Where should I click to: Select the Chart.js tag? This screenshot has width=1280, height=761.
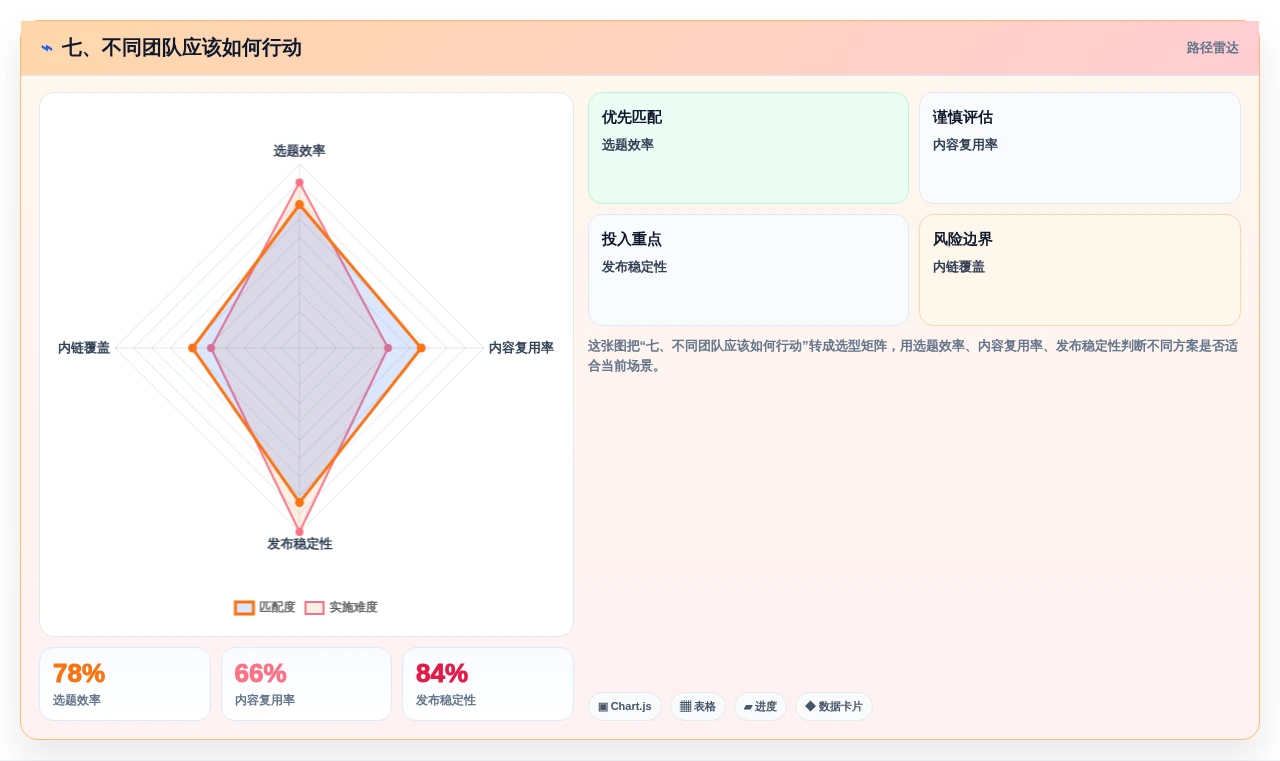[625, 706]
